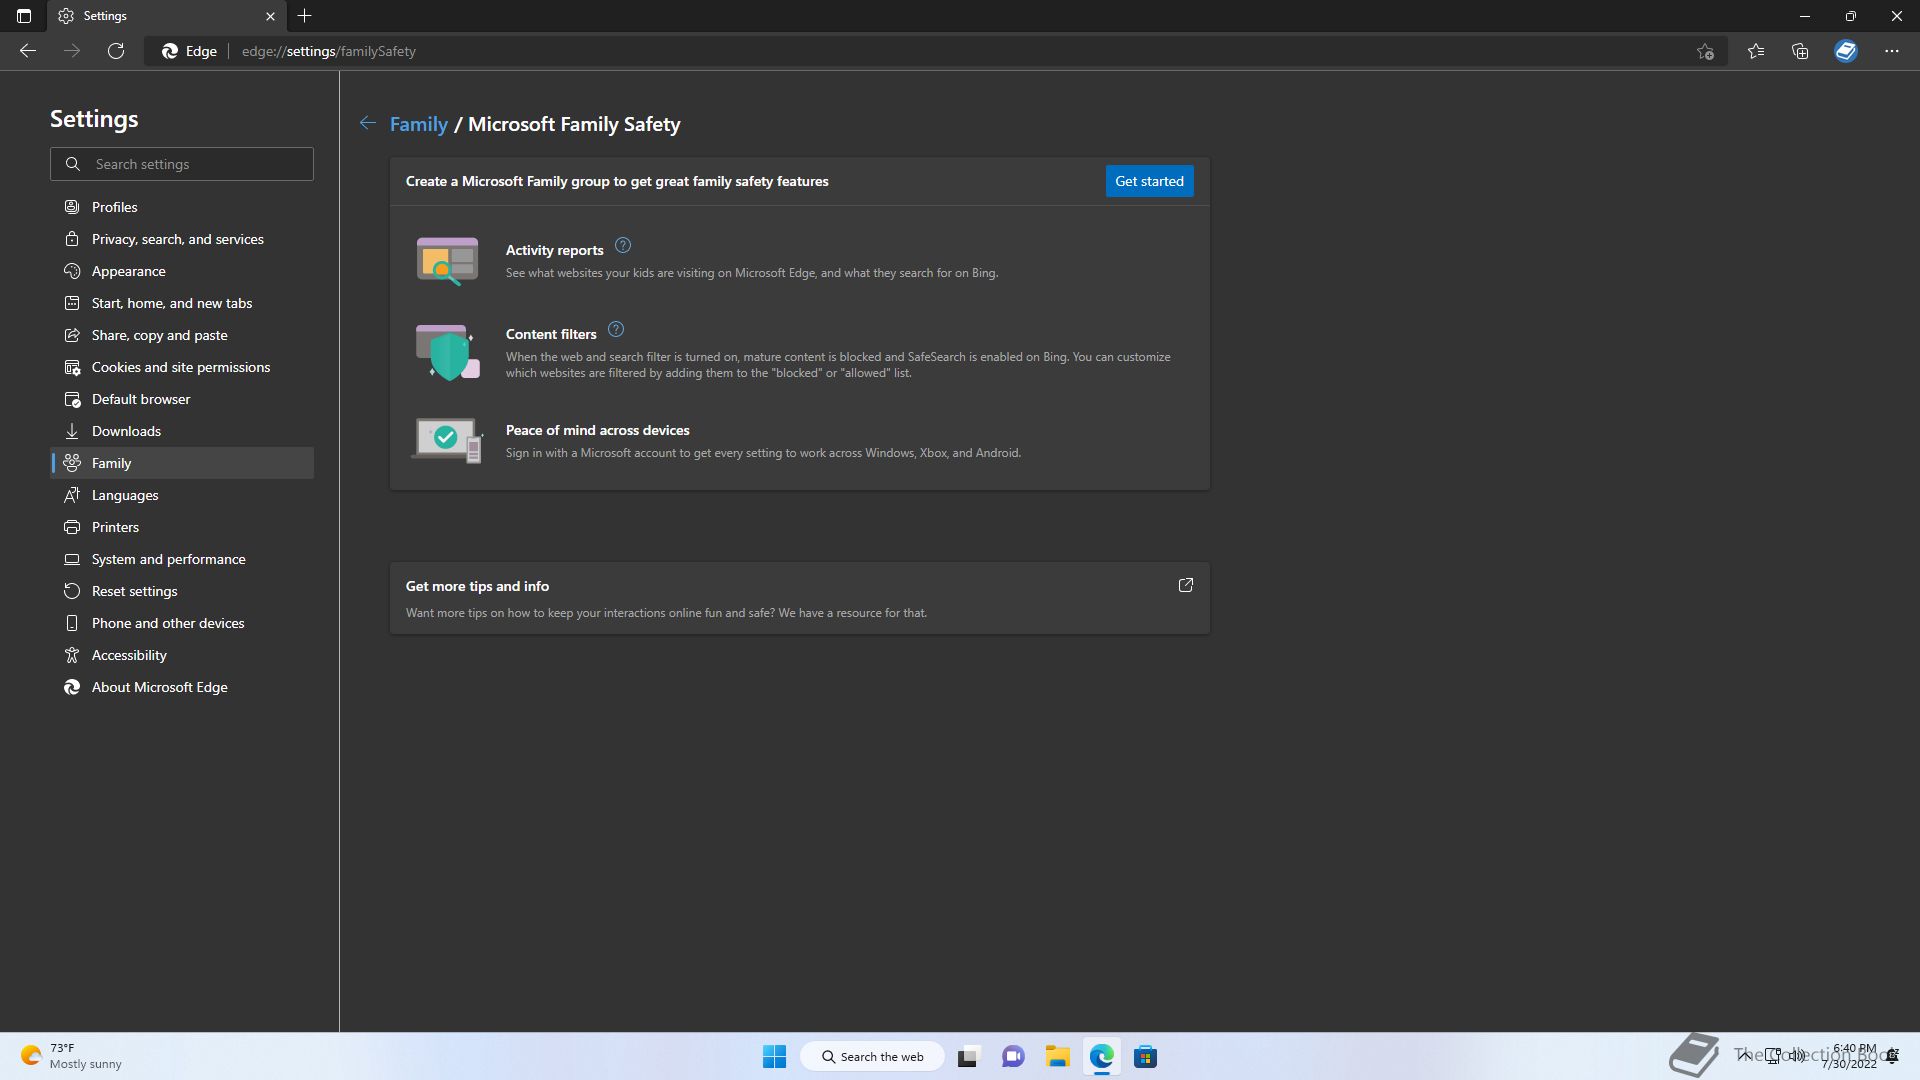Open File Explorer on the taskbar
The width and height of the screenshot is (1920, 1080).
[1057, 1056]
